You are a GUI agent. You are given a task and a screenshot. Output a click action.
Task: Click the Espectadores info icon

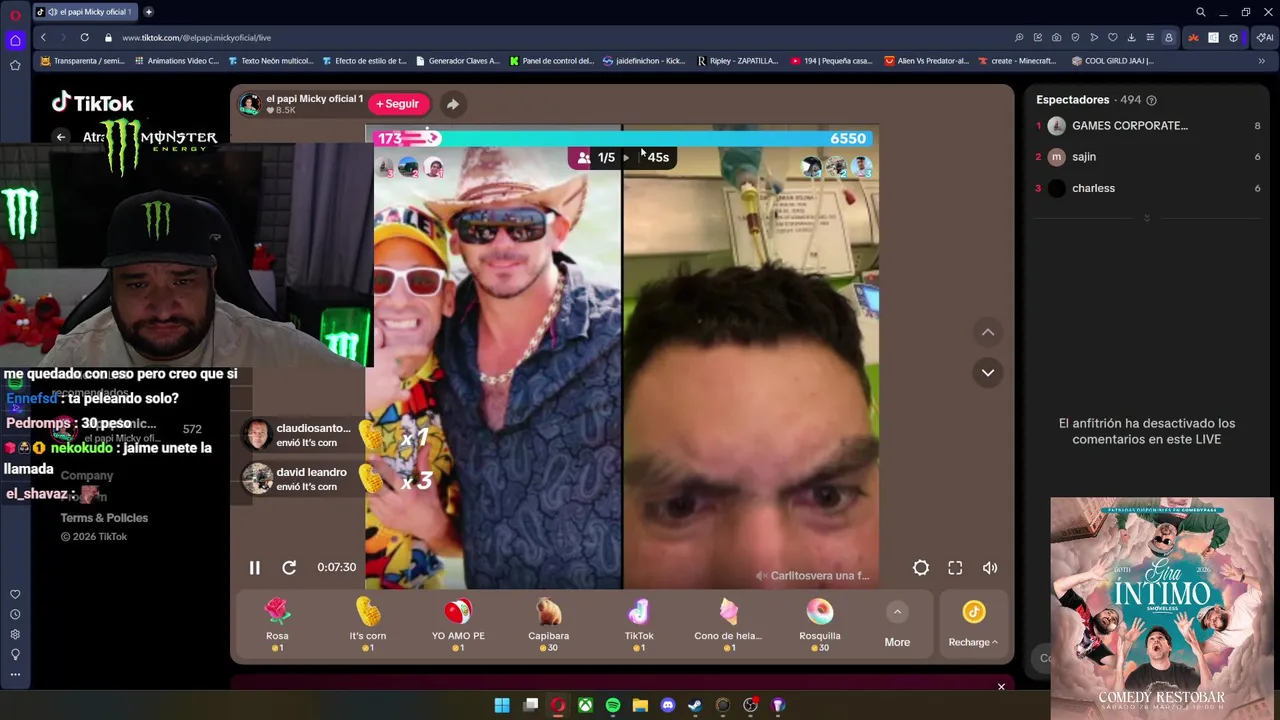[x=1151, y=100]
